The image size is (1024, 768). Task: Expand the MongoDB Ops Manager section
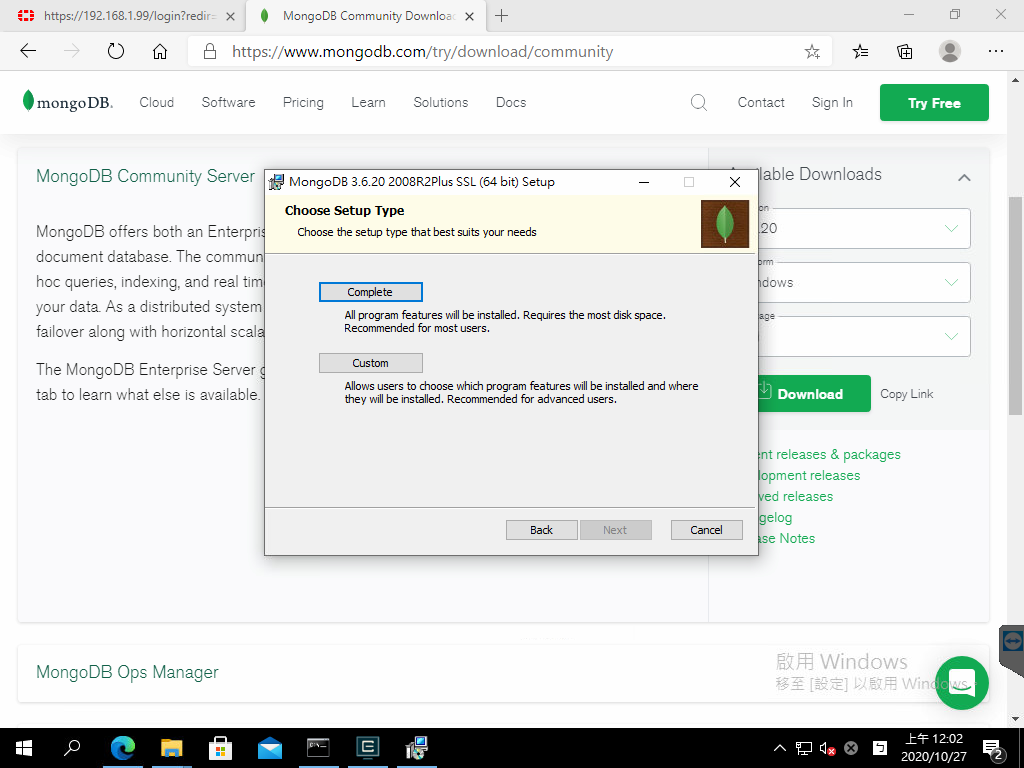pos(127,672)
